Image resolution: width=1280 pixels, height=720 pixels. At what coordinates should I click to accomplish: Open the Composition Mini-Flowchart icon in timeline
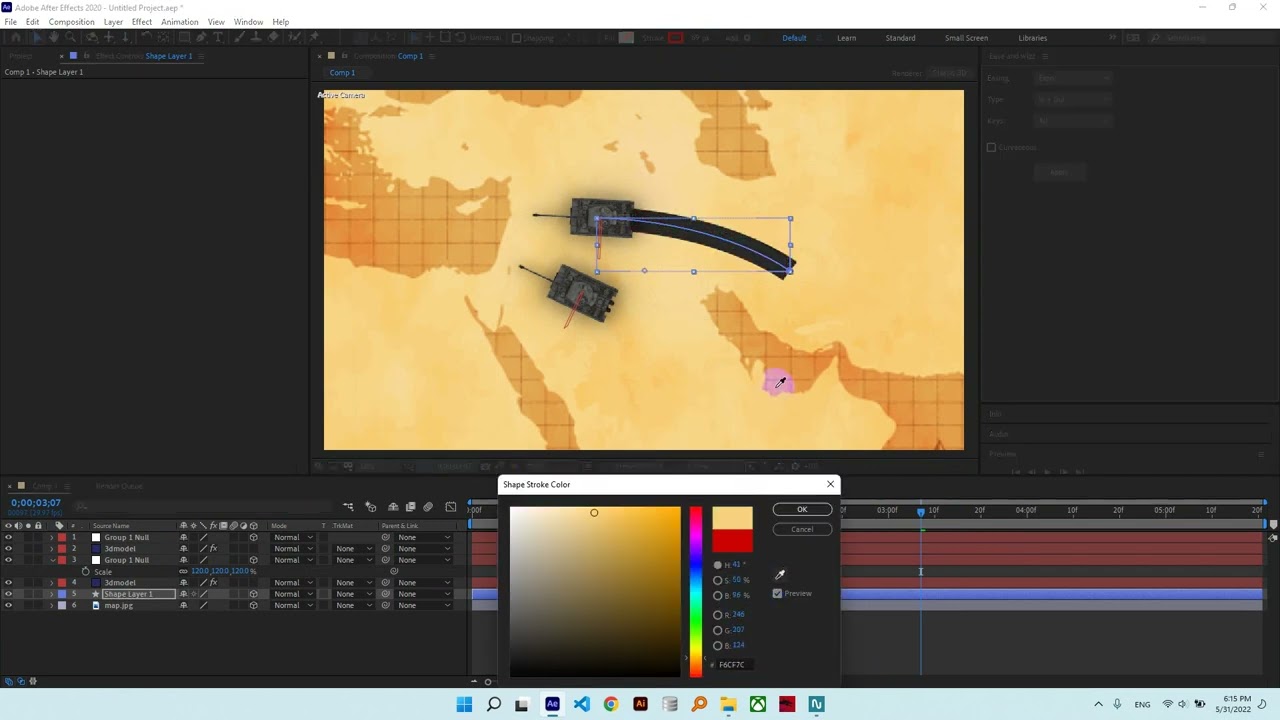pos(348,507)
